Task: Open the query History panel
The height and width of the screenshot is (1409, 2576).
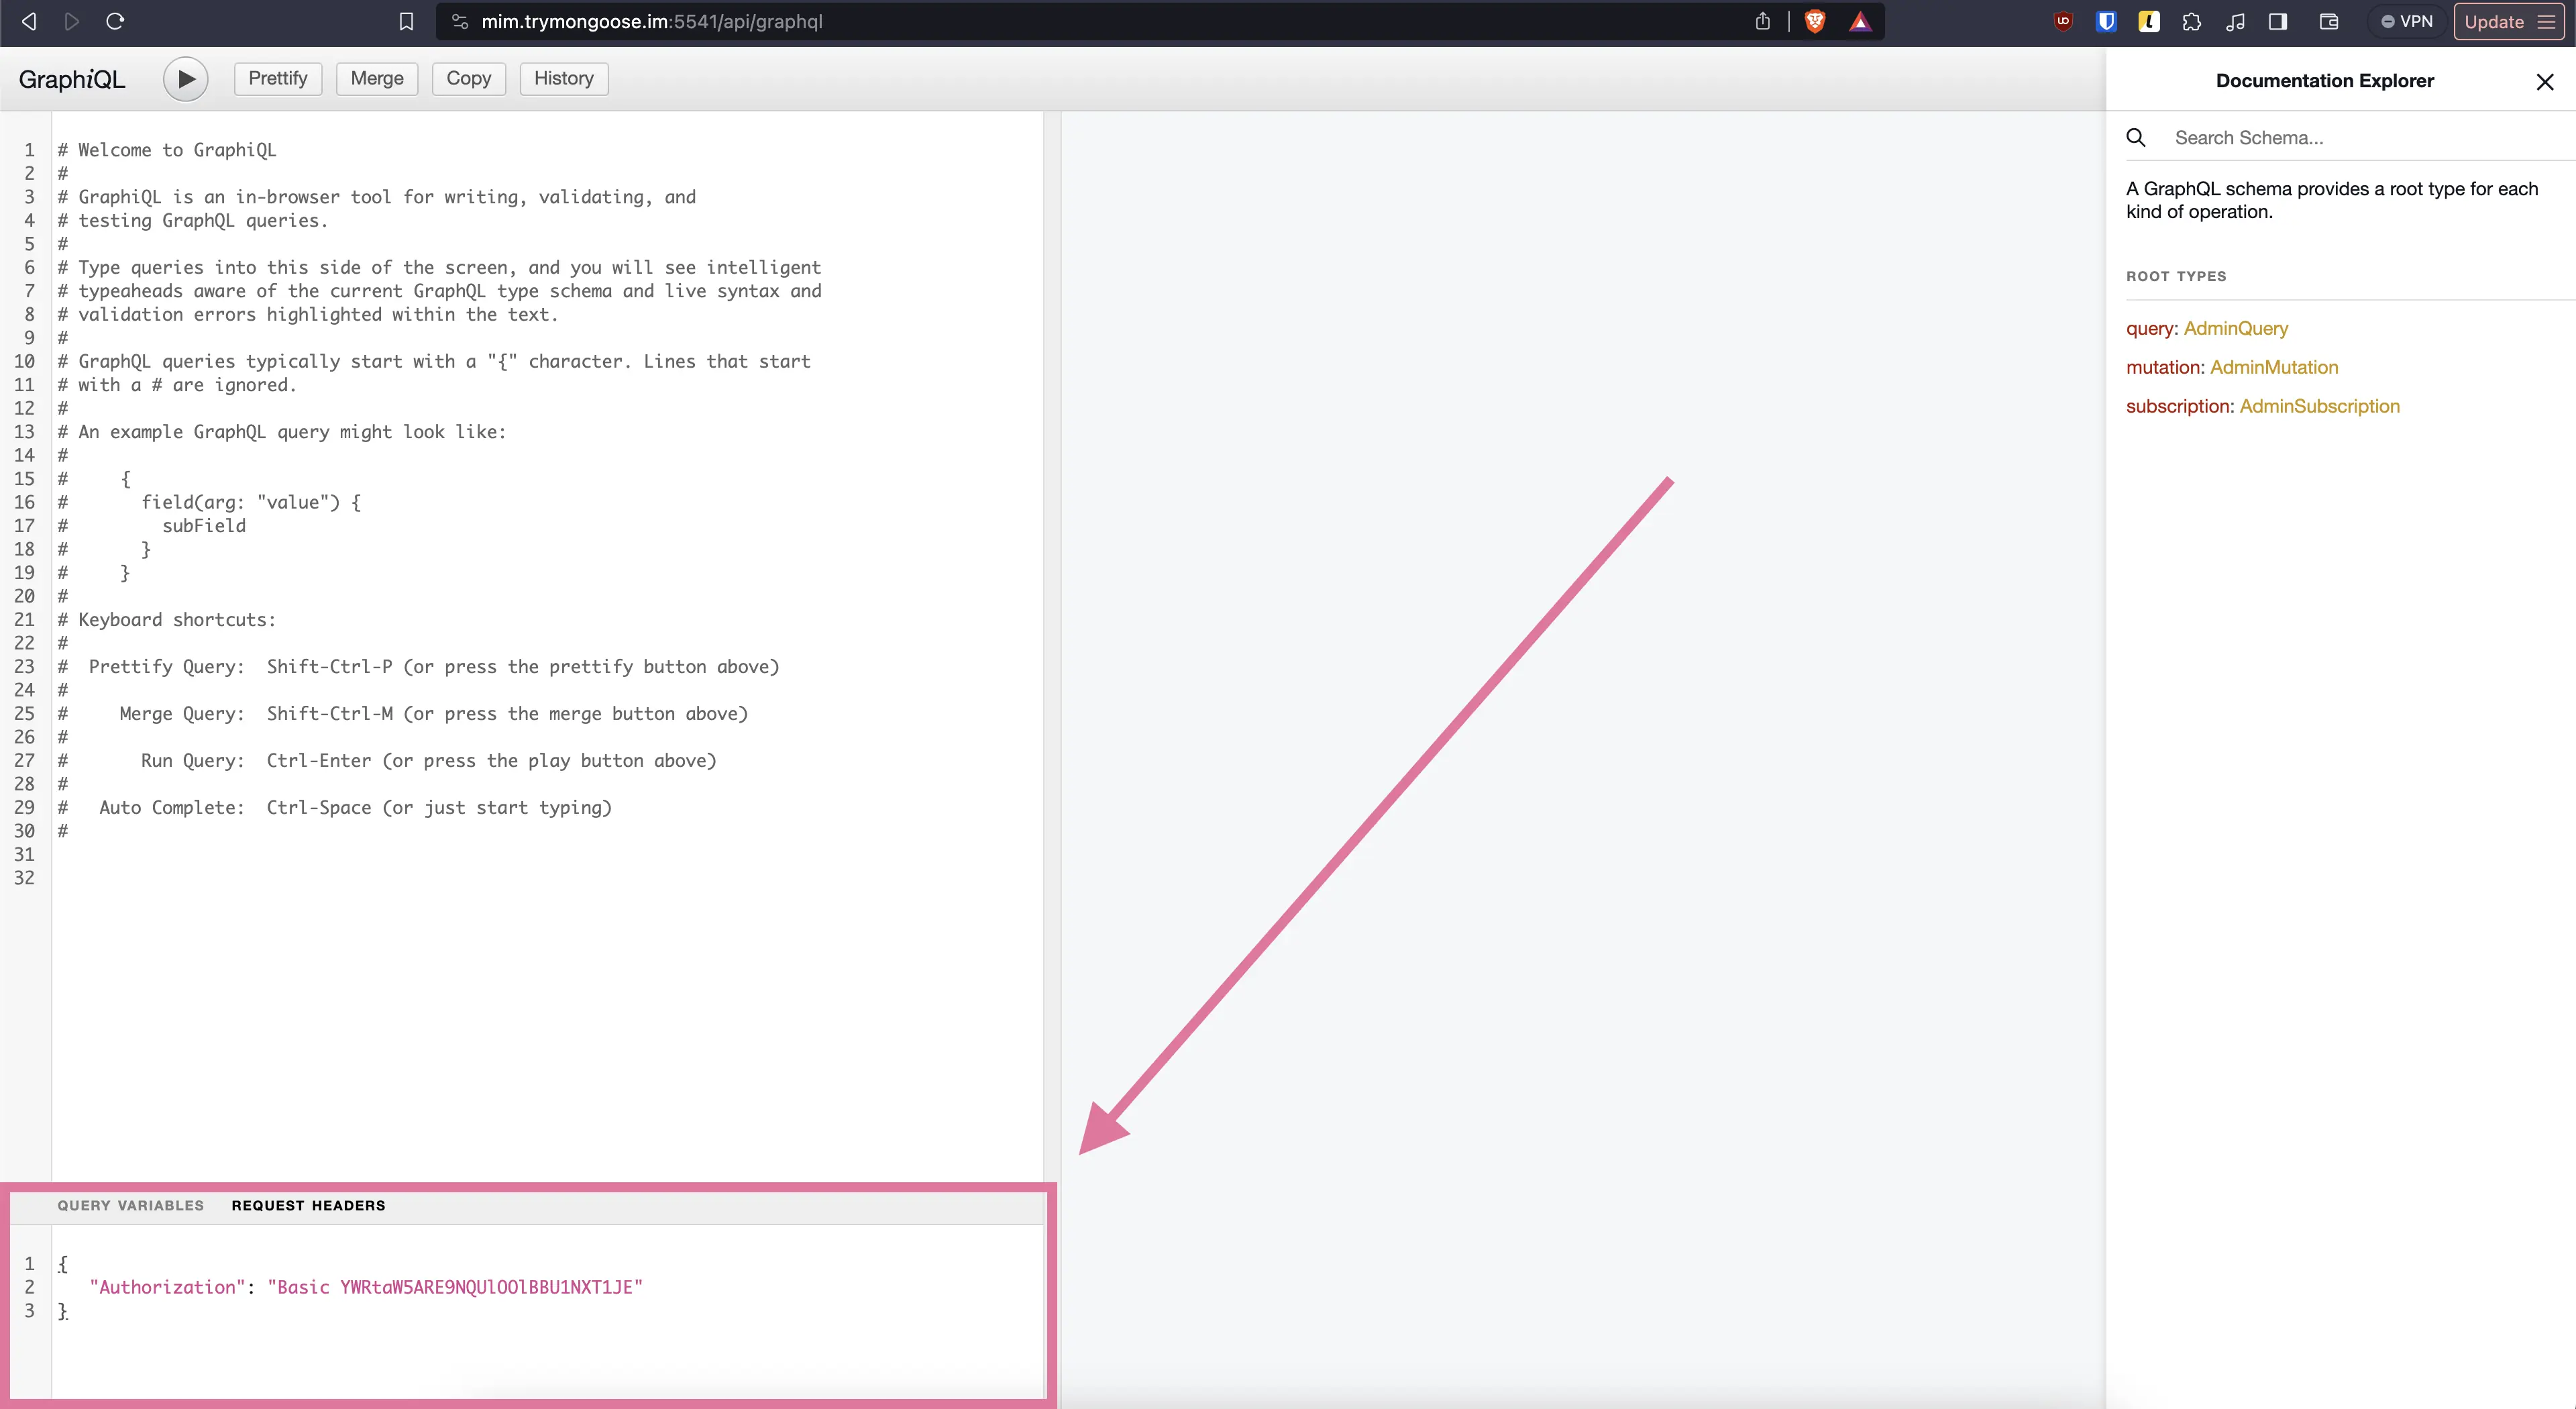Action: (563, 78)
